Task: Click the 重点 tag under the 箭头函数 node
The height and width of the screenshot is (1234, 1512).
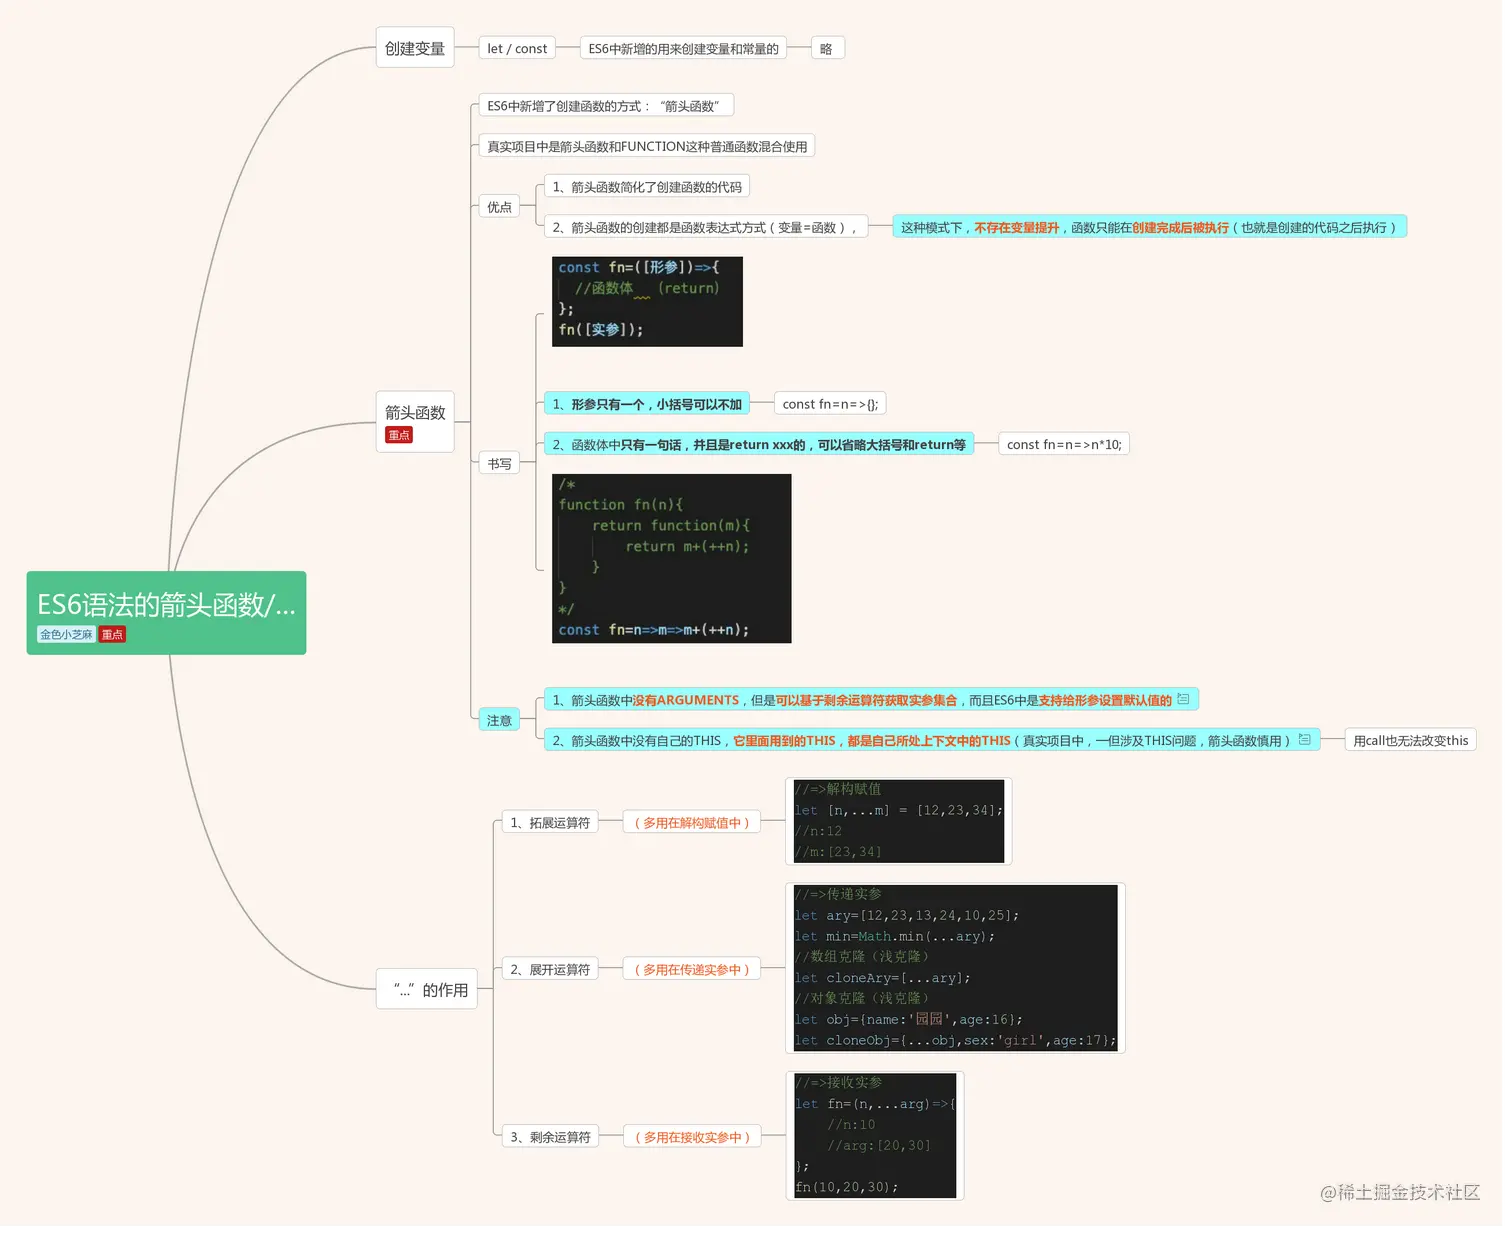Action: [399, 435]
